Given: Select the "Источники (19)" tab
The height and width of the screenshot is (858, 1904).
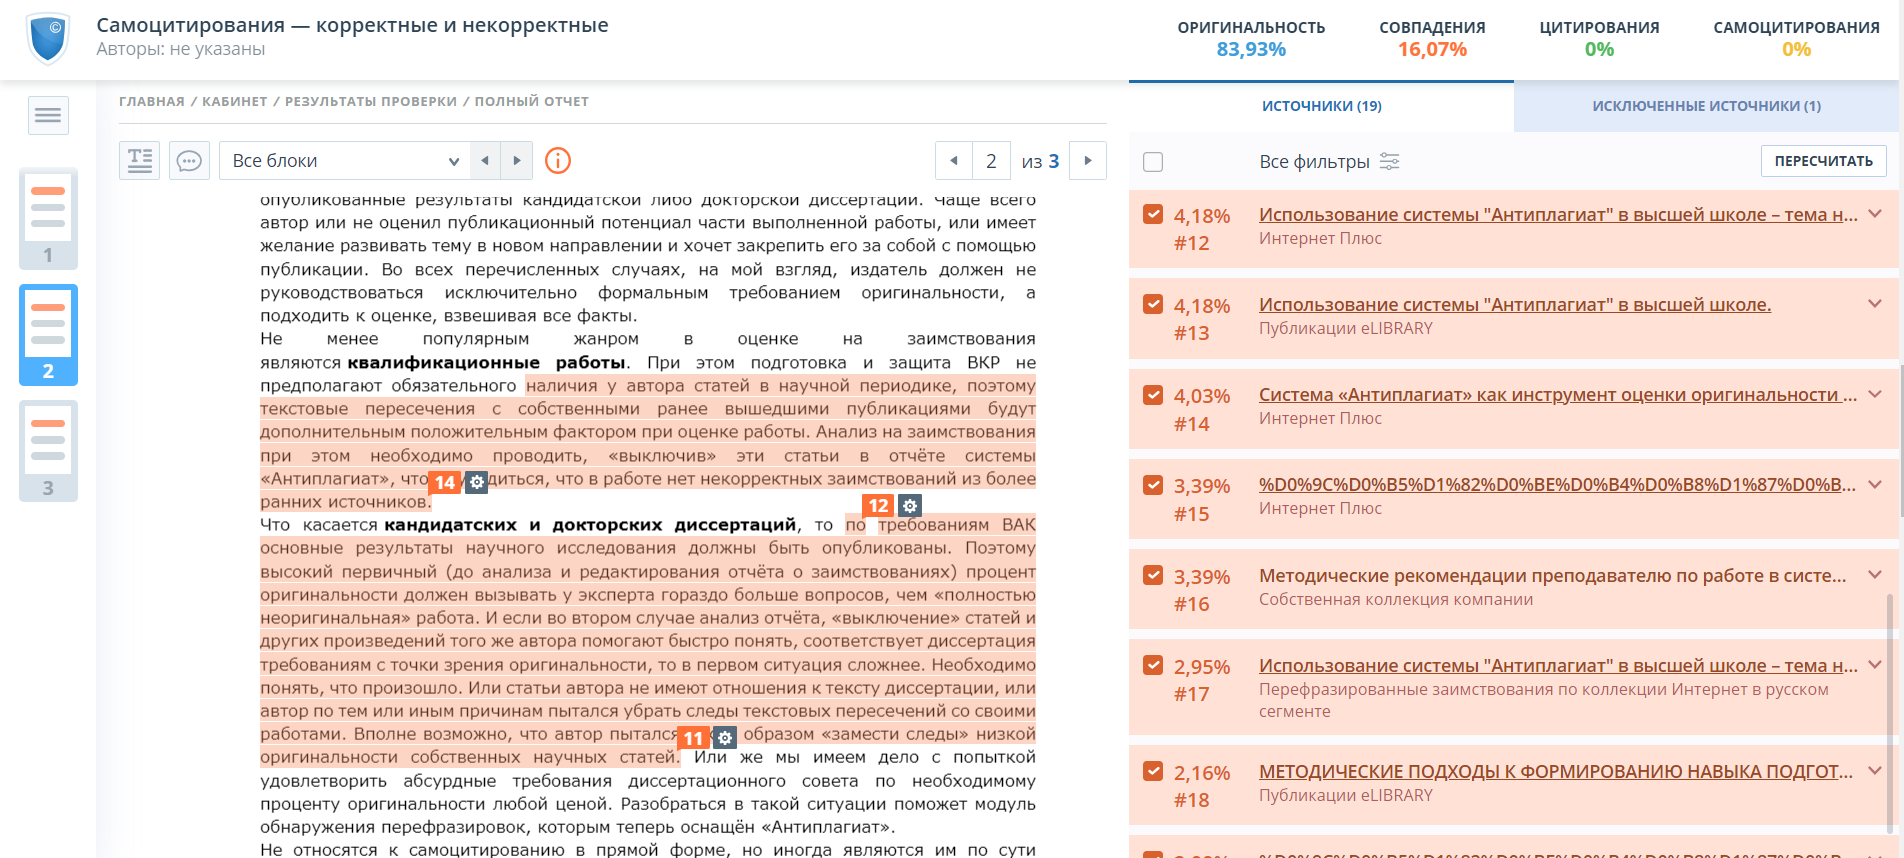Looking at the screenshot, I should click(x=1321, y=106).
